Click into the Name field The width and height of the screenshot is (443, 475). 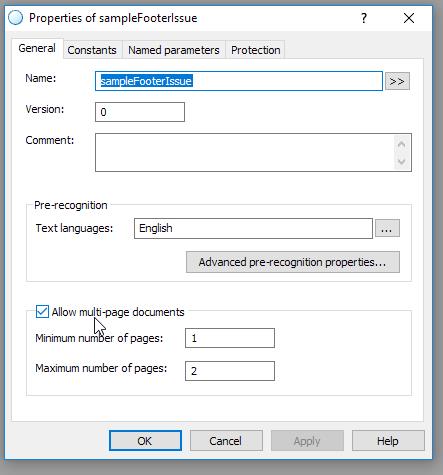tap(239, 81)
